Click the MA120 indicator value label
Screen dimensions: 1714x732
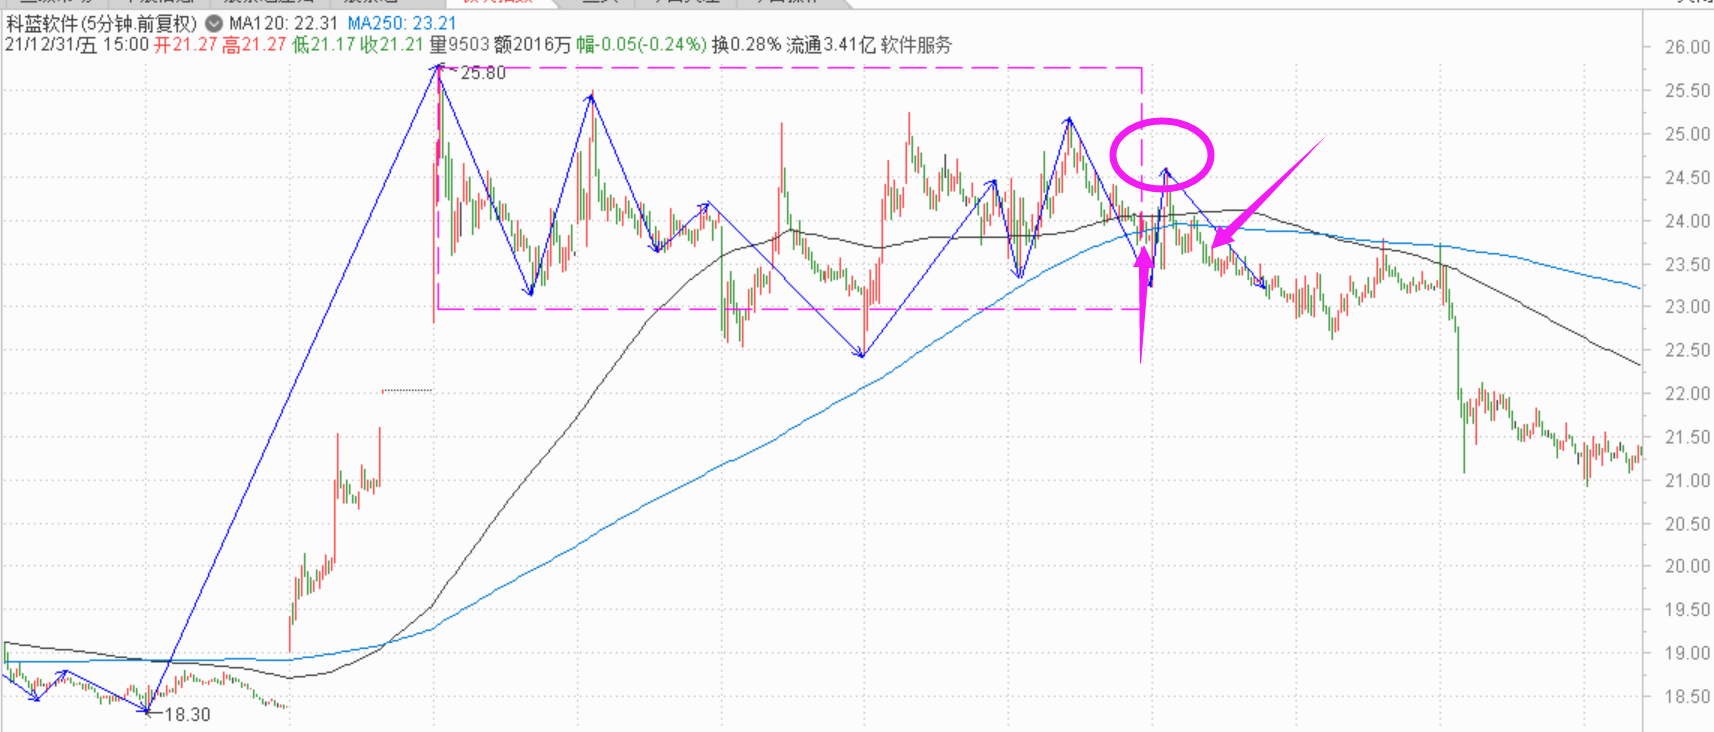pos(283,23)
